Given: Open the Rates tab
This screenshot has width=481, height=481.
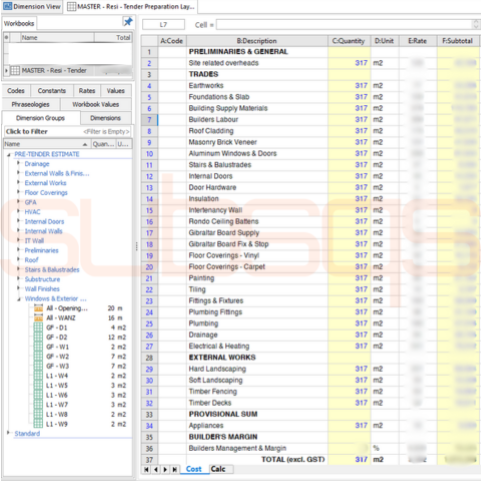Looking at the screenshot, I should (x=87, y=91).
